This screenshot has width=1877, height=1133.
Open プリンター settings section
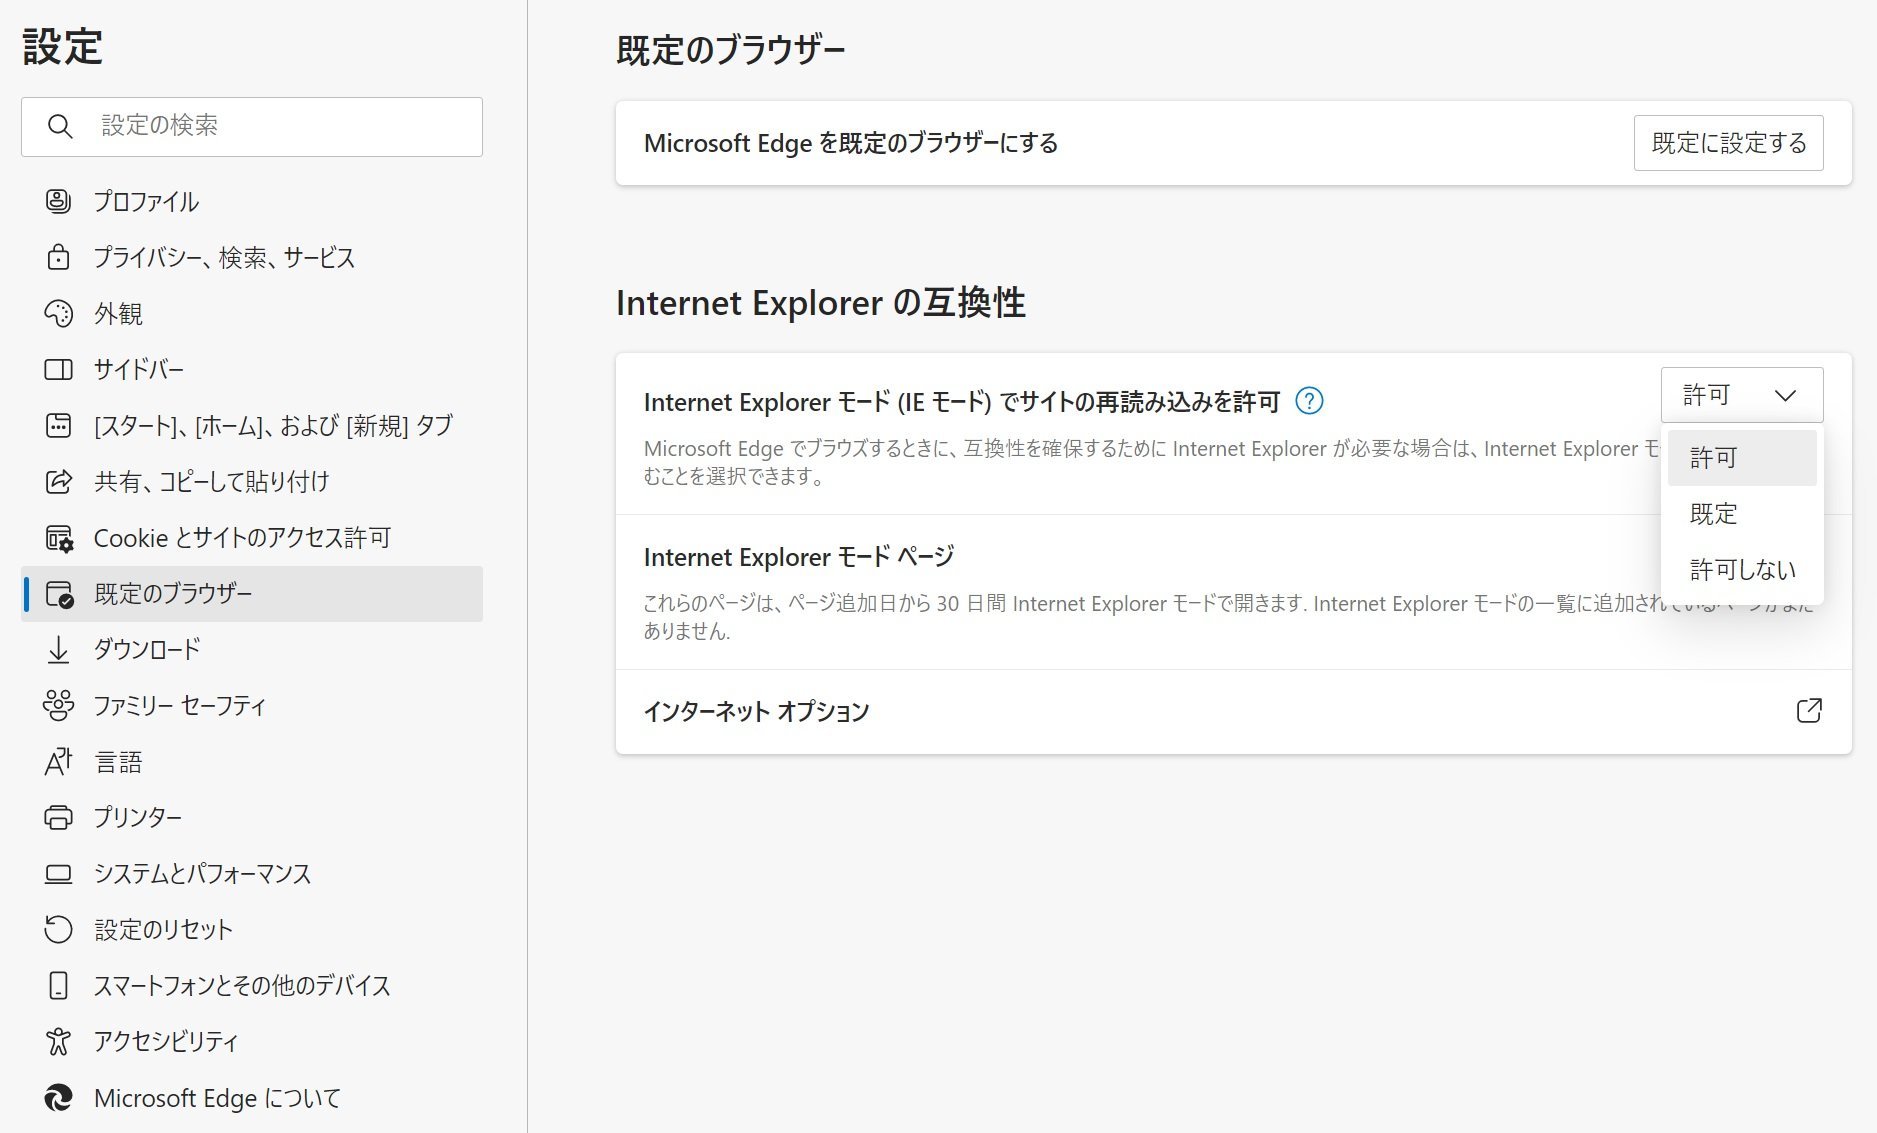point(252,817)
